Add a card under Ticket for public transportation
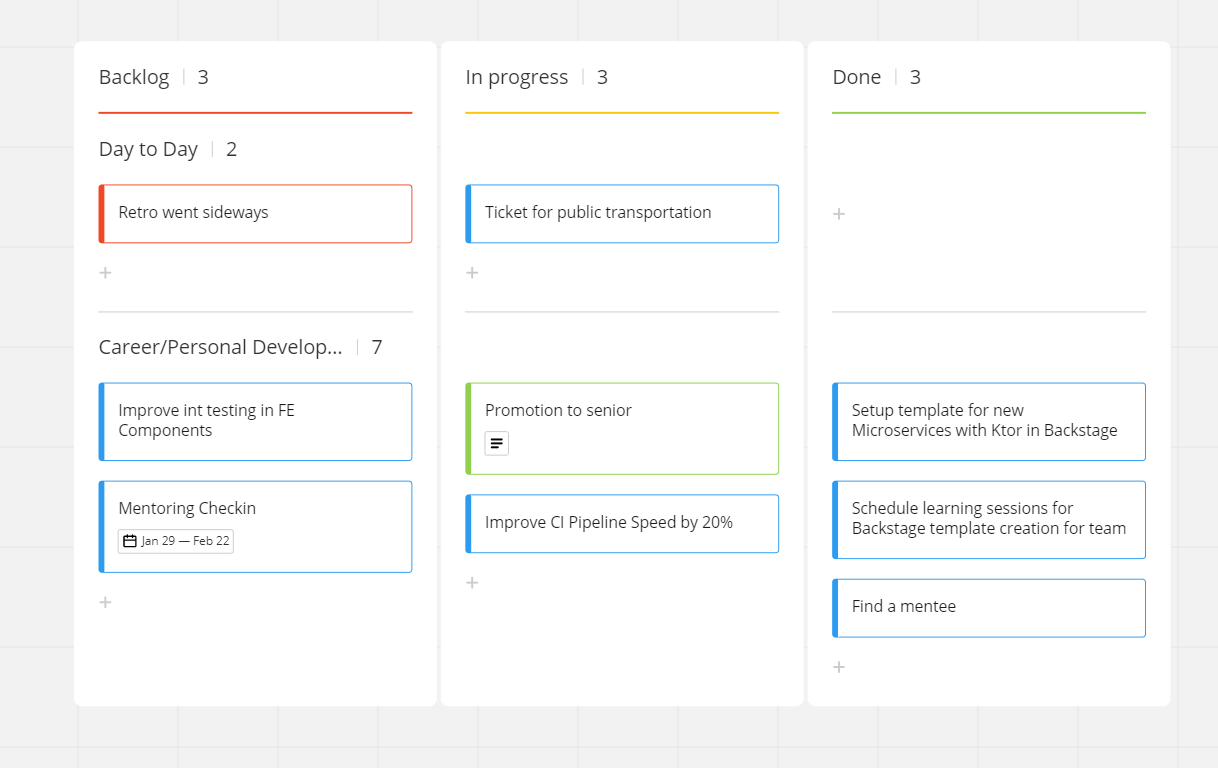The height and width of the screenshot is (768, 1218). [x=472, y=272]
